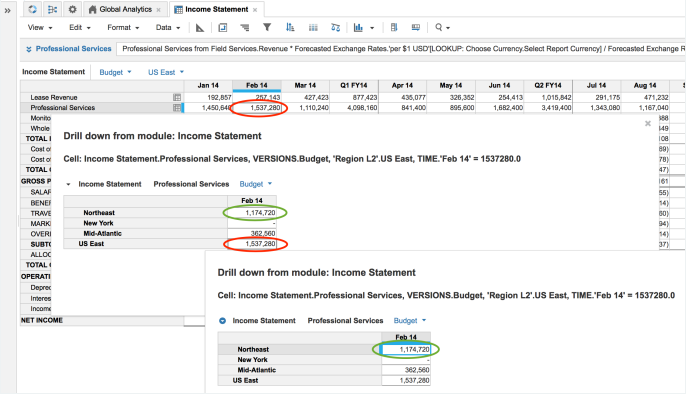Screen dimensions: 686x394
Task: Open the Data menu
Action: coord(168,28)
